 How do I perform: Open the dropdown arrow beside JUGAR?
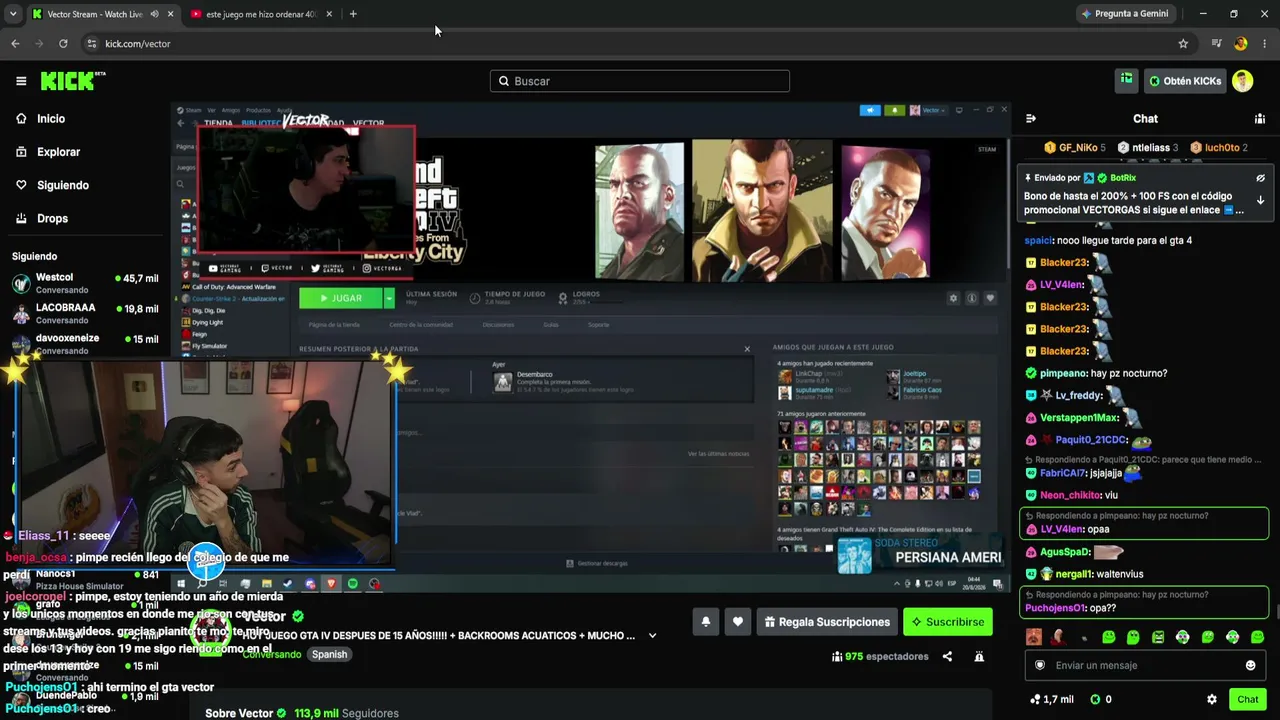point(389,298)
